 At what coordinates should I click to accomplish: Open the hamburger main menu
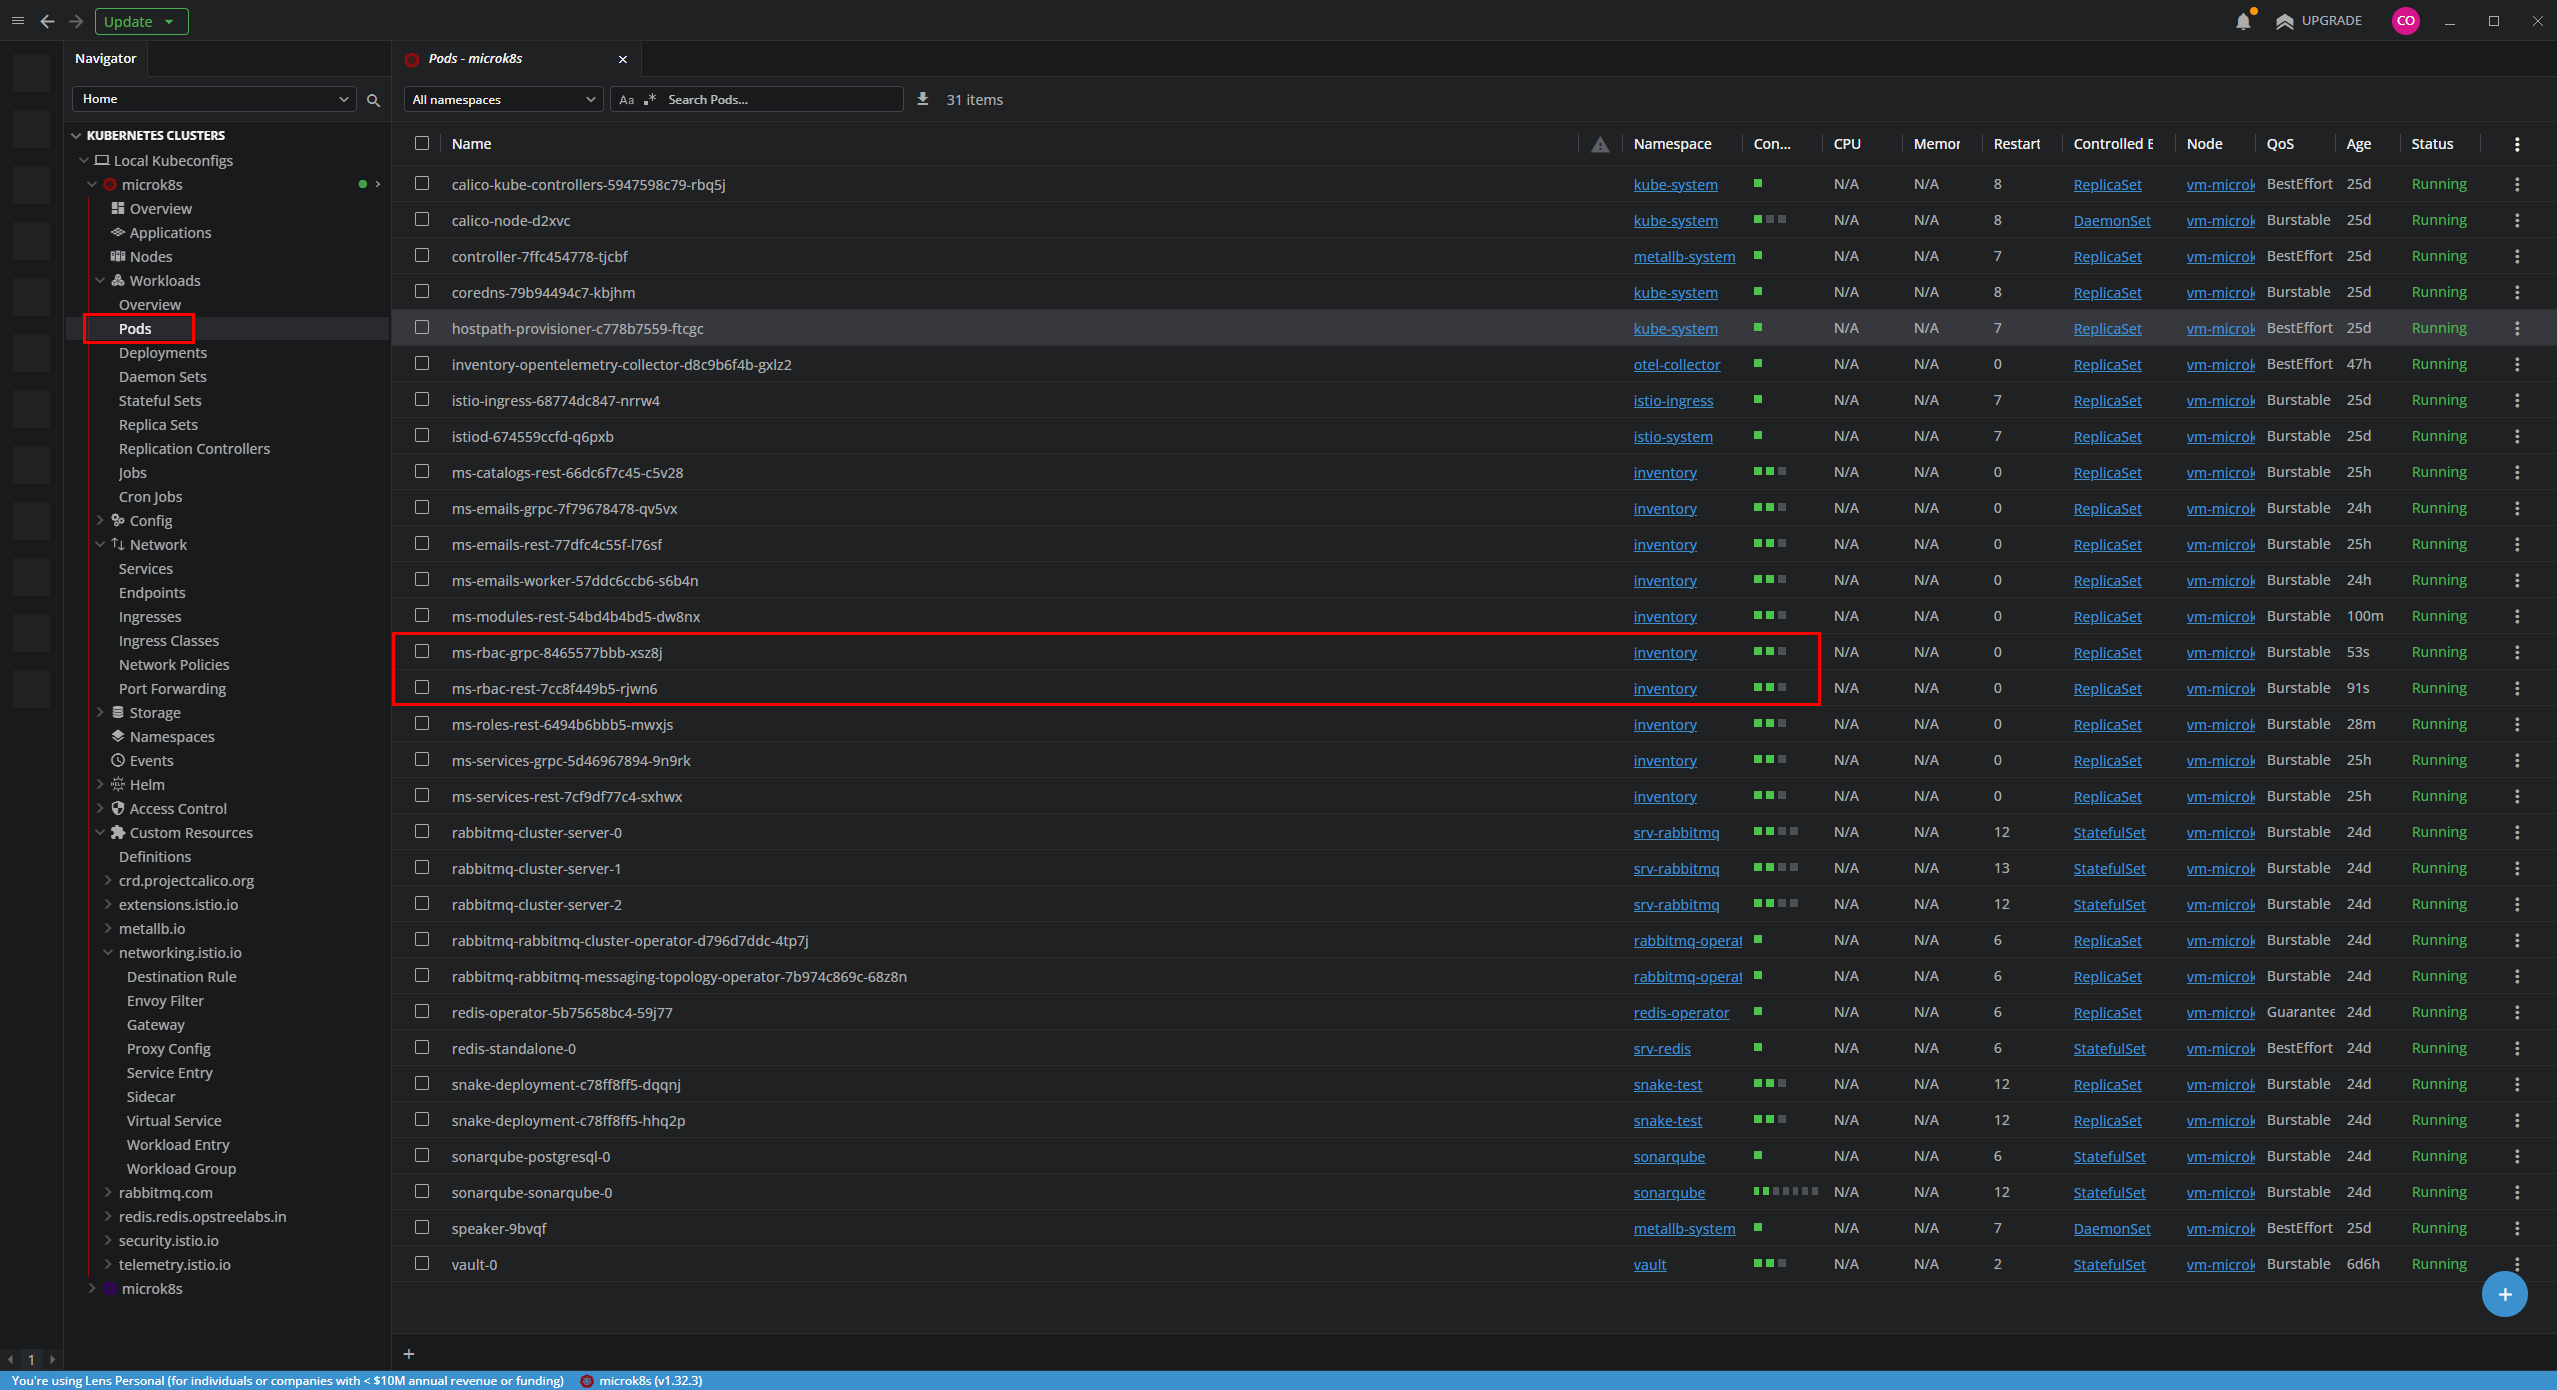pos(17,21)
